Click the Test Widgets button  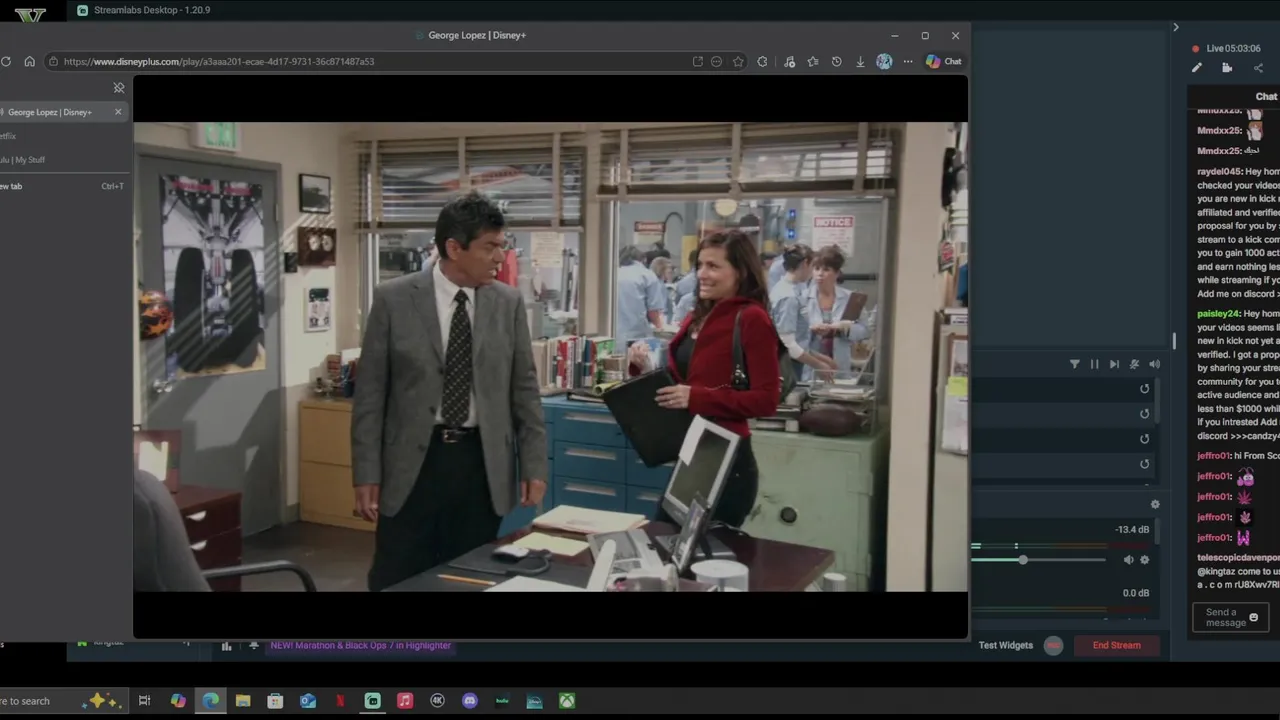pyautogui.click(x=1006, y=645)
